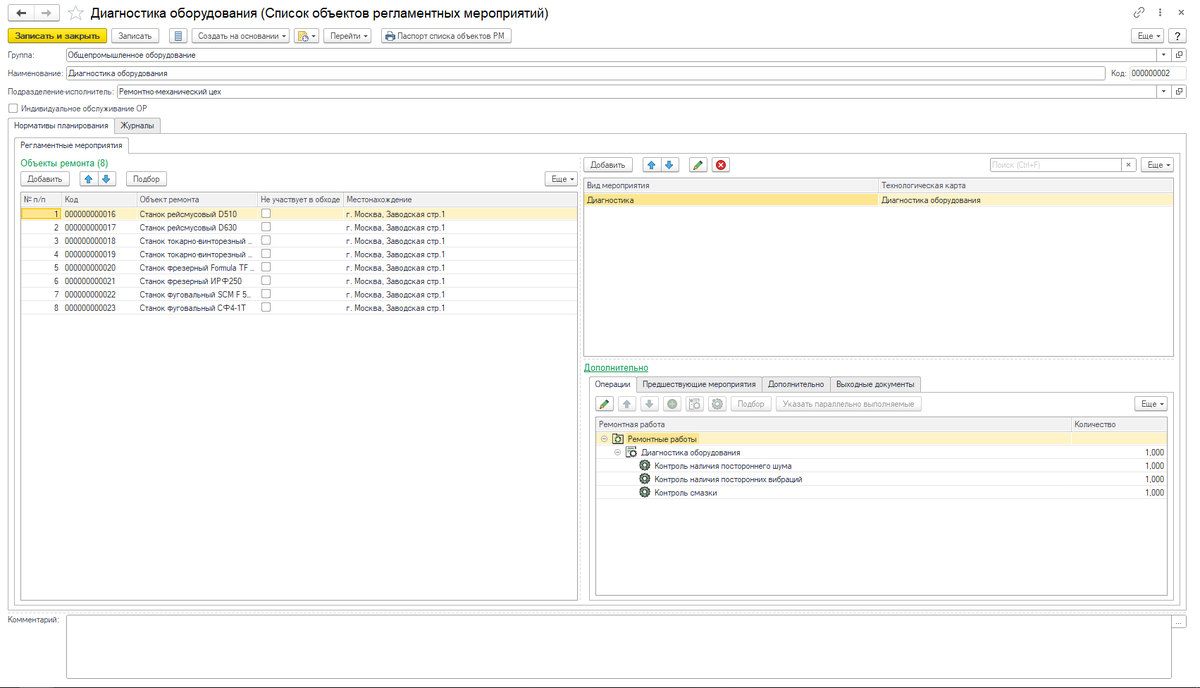Toggle Индивидуальное обслуживание ОР checkbox
Screen dimensions: 1200x688
(12, 108)
